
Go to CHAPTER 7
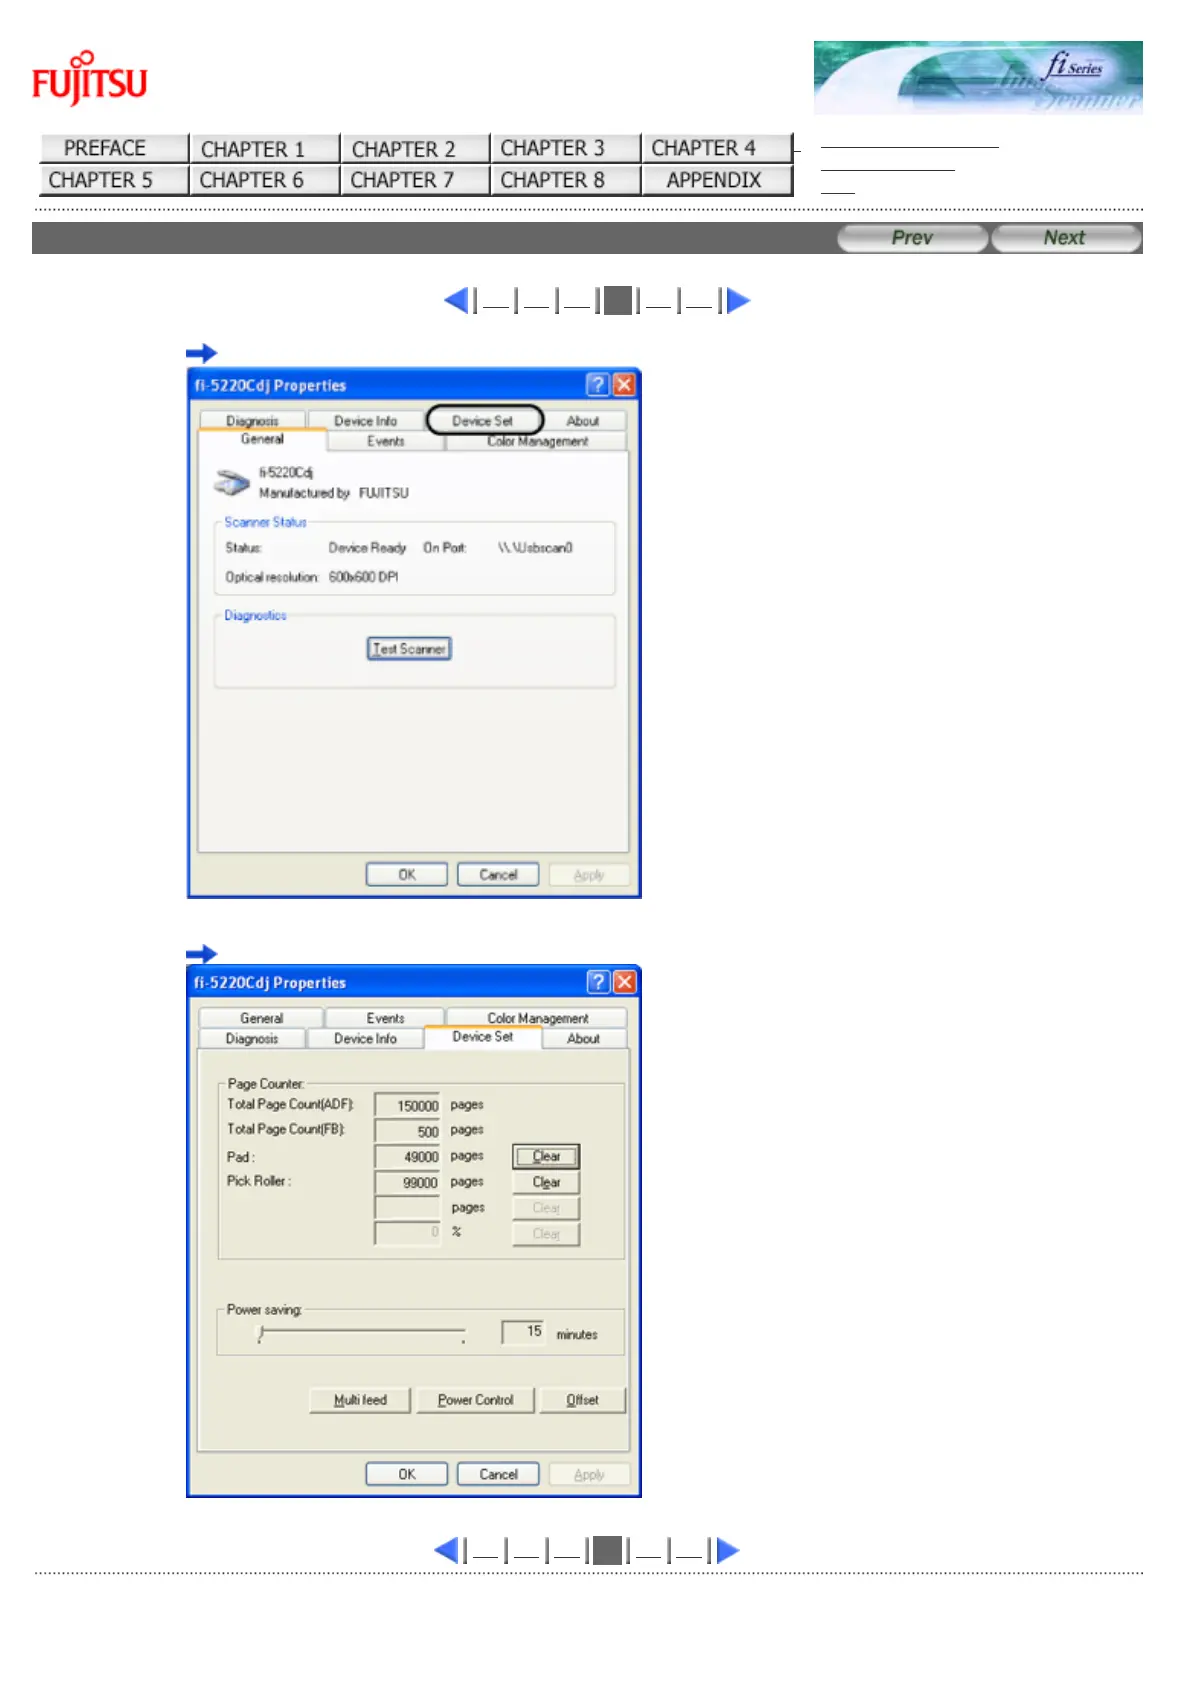[415, 180]
